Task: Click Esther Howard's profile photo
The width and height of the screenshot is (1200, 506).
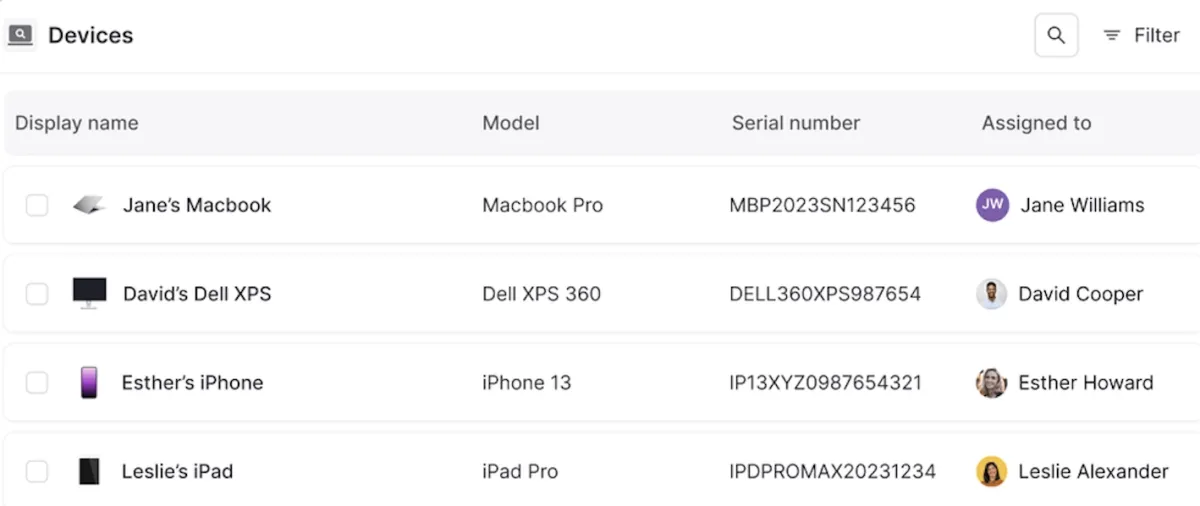Action: 991,382
